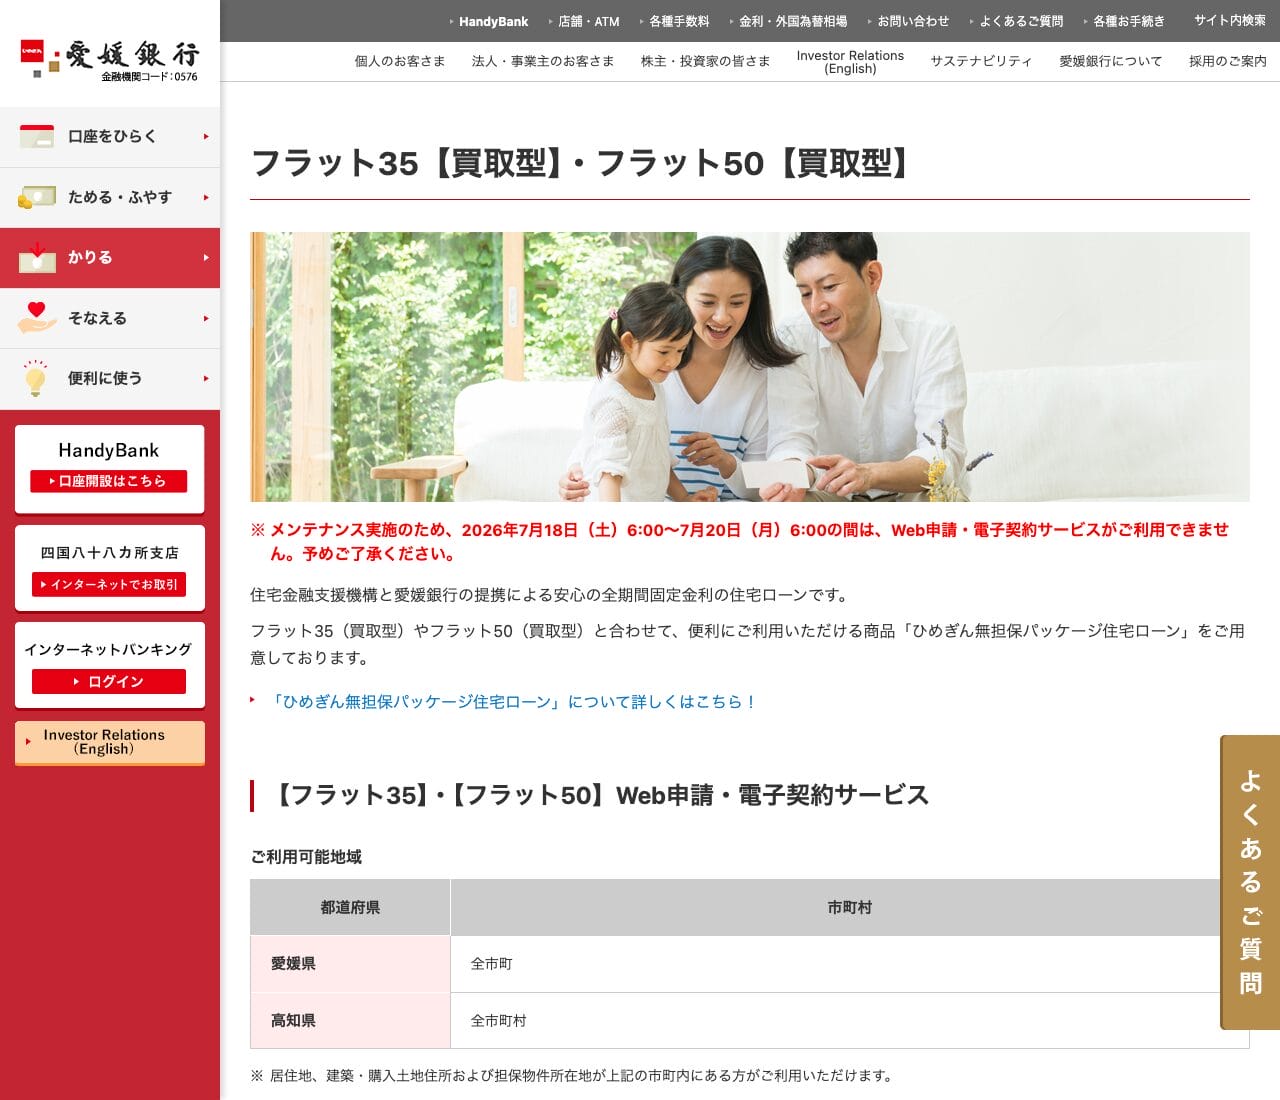Click the ご利用可能地域 label
Screen dimensions: 1280x1100
point(306,857)
